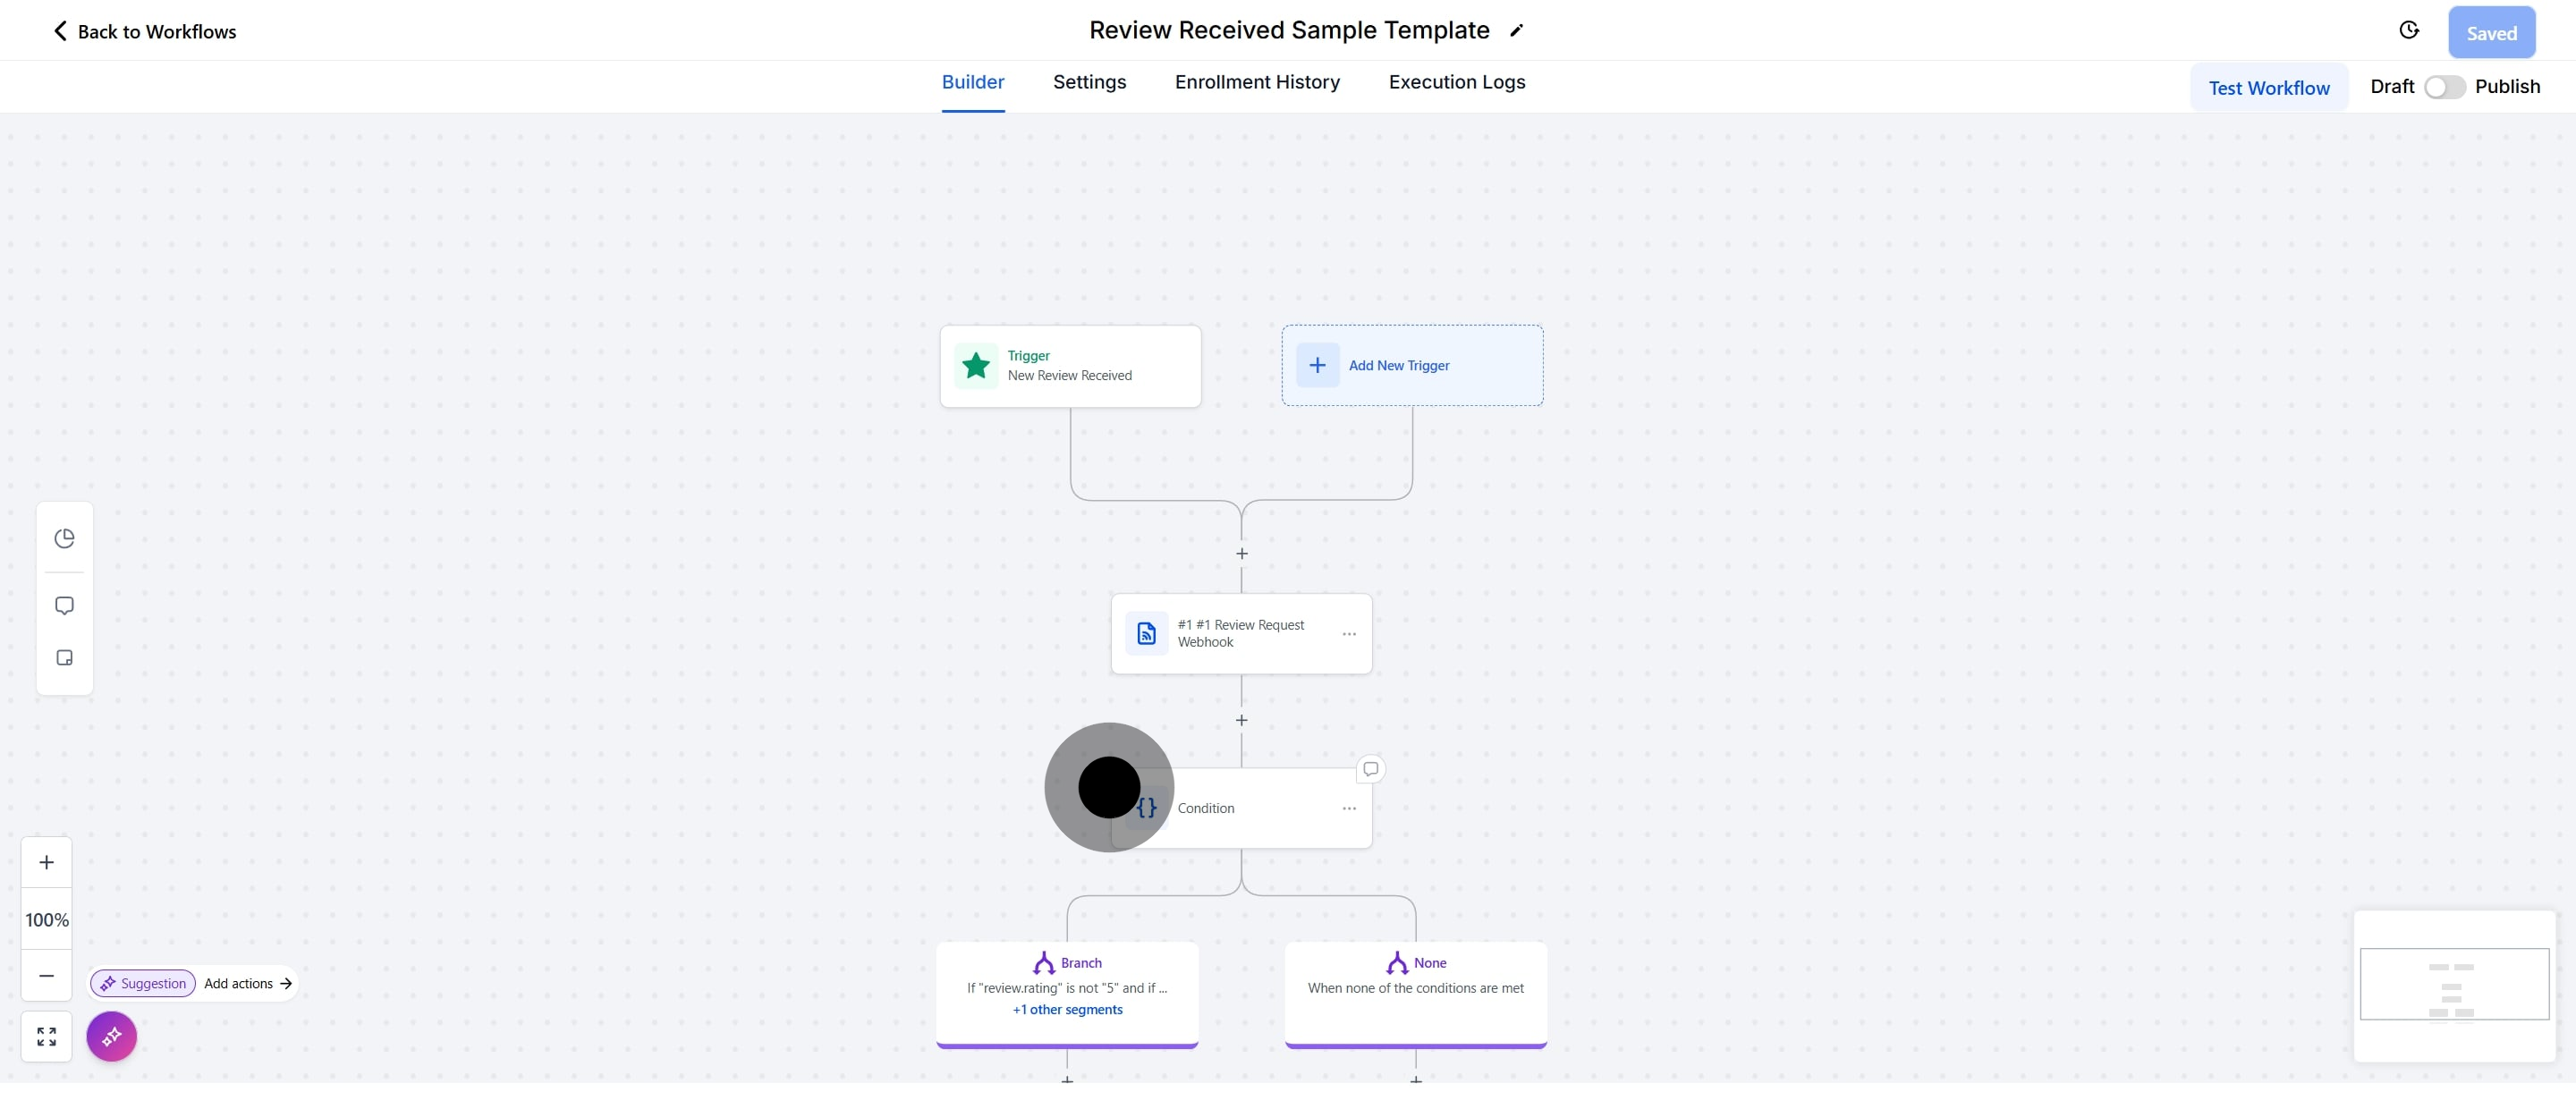Open stats pie chart icon in sidebar

point(64,538)
